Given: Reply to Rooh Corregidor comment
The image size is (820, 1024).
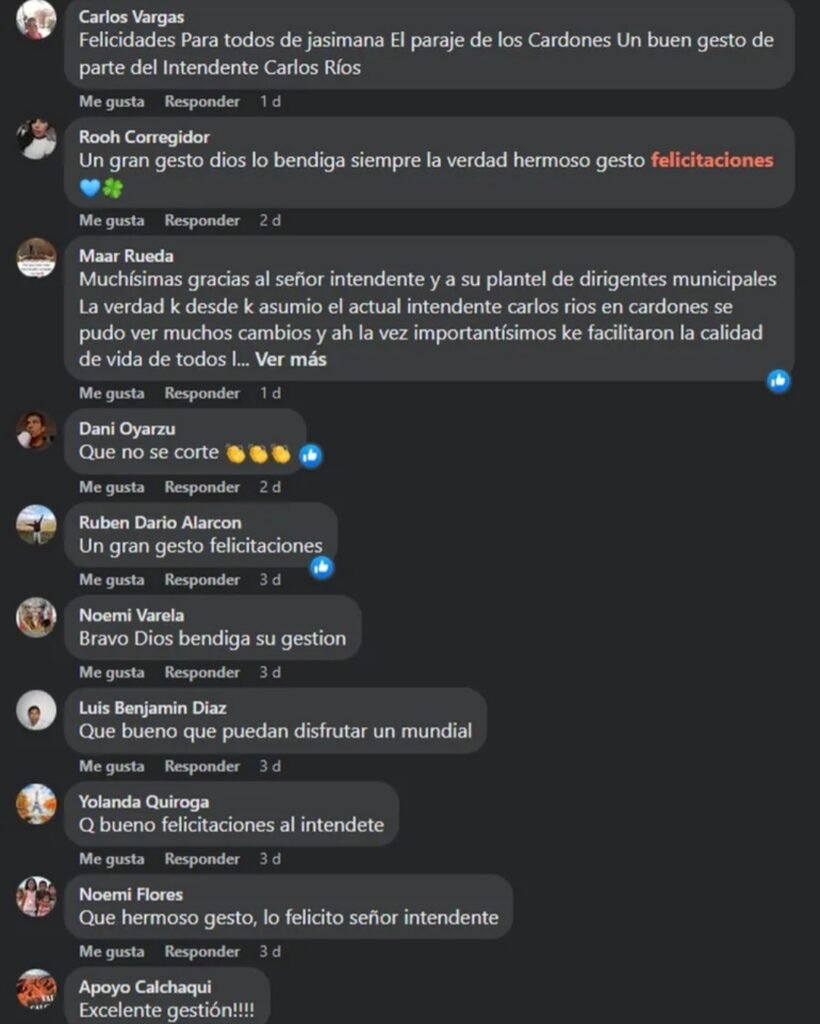Looking at the screenshot, I should click(x=202, y=221).
